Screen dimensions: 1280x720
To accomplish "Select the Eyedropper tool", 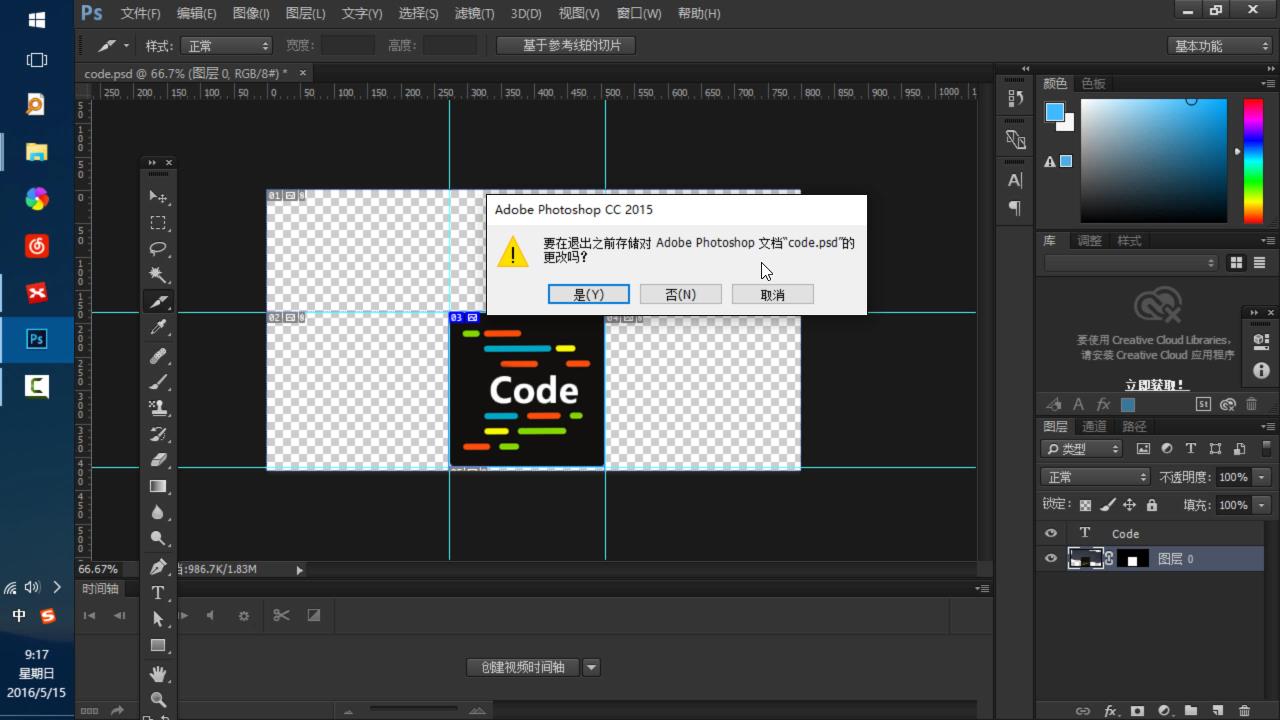I will [158, 328].
